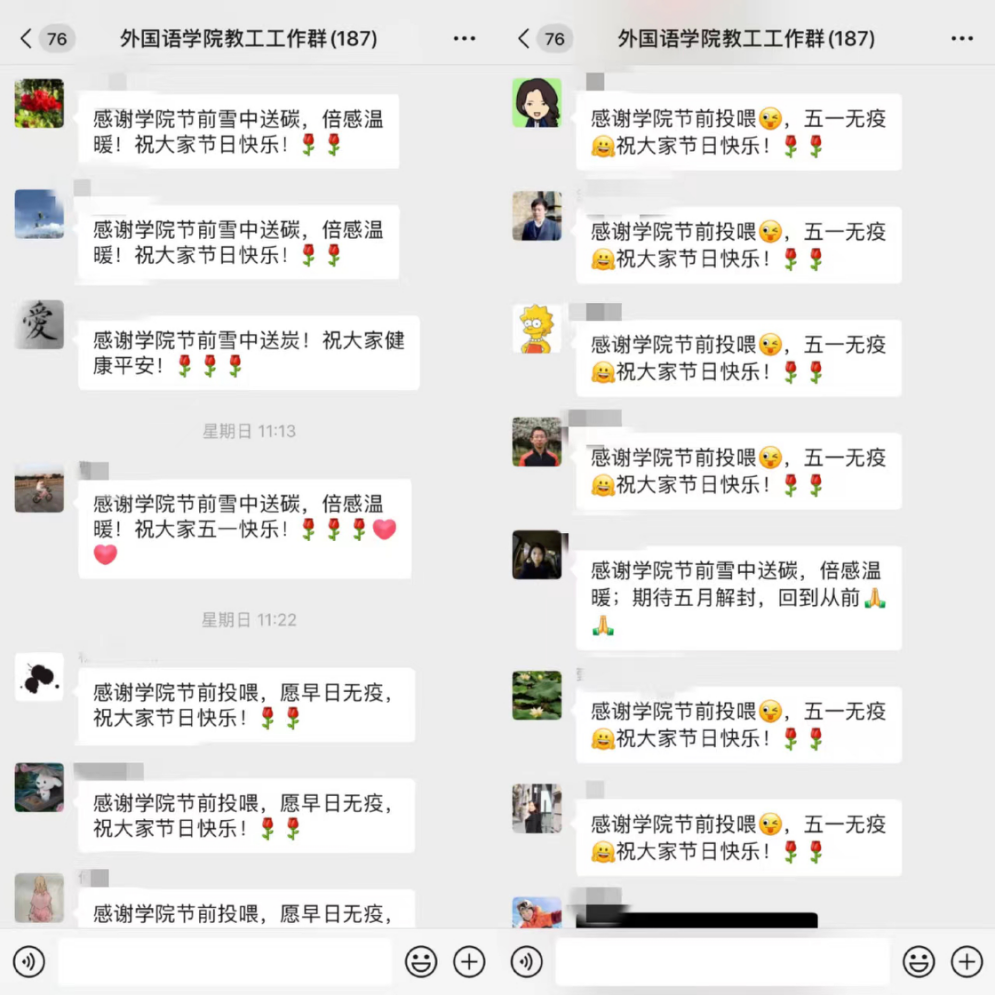Image resolution: width=995 pixels, height=995 pixels.
Task: Tap the message 祝大家五一快乐 with hearts
Action: [245, 529]
